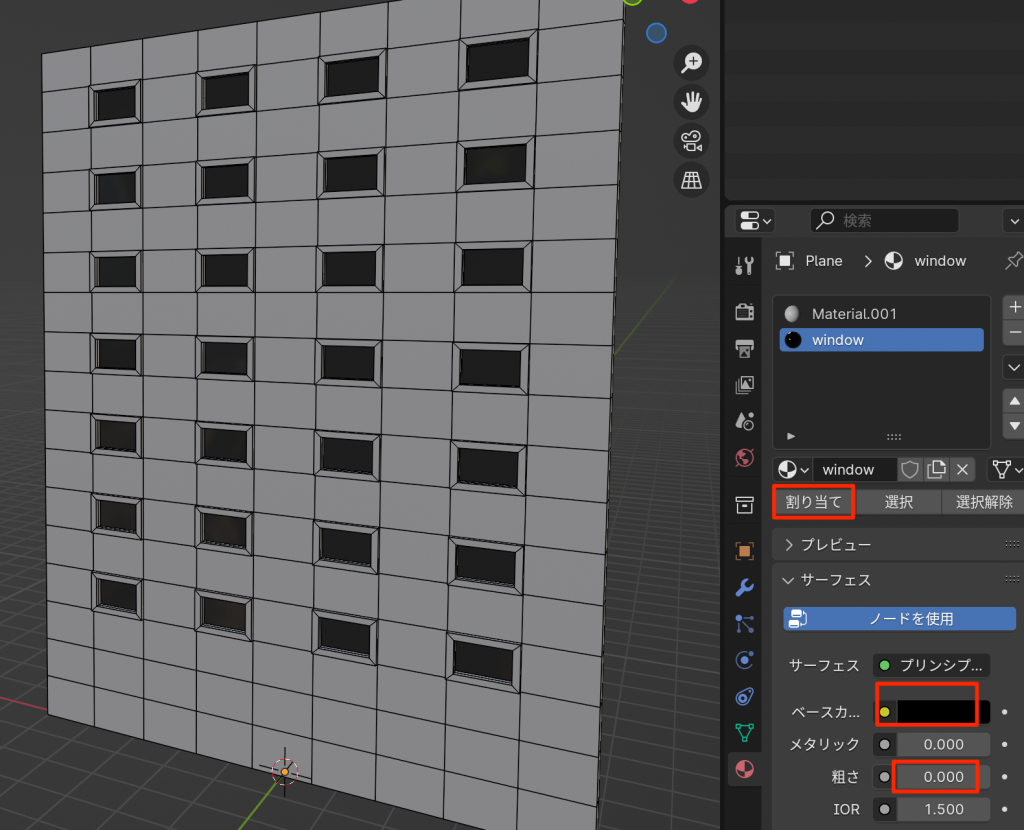Open the Physics properties tab icon
The height and width of the screenshot is (830, 1024).
[x=744, y=660]
